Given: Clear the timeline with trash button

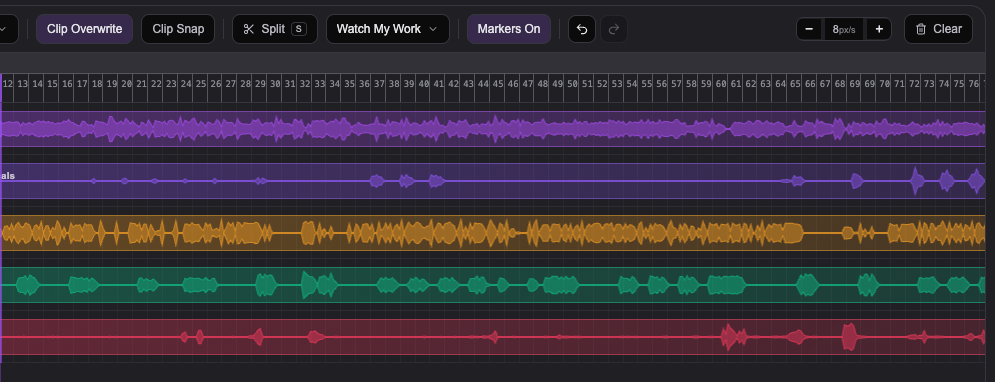Looking at the screenshot, I should [939, 29].
